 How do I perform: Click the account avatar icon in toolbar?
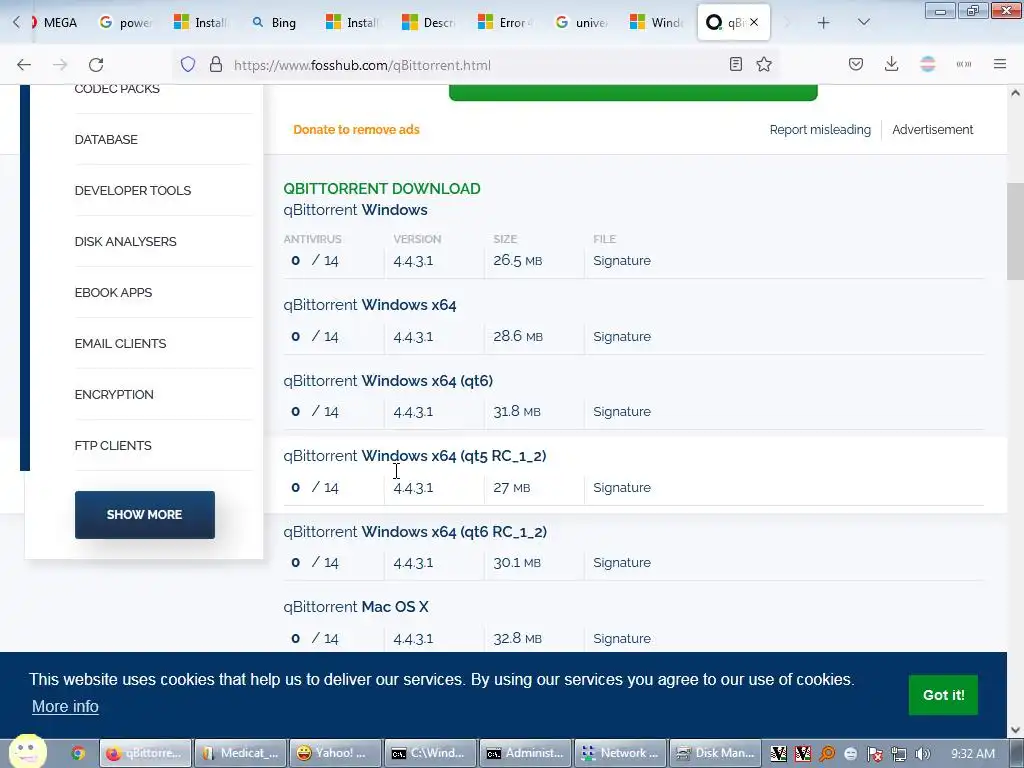click(x=928, y=64)
